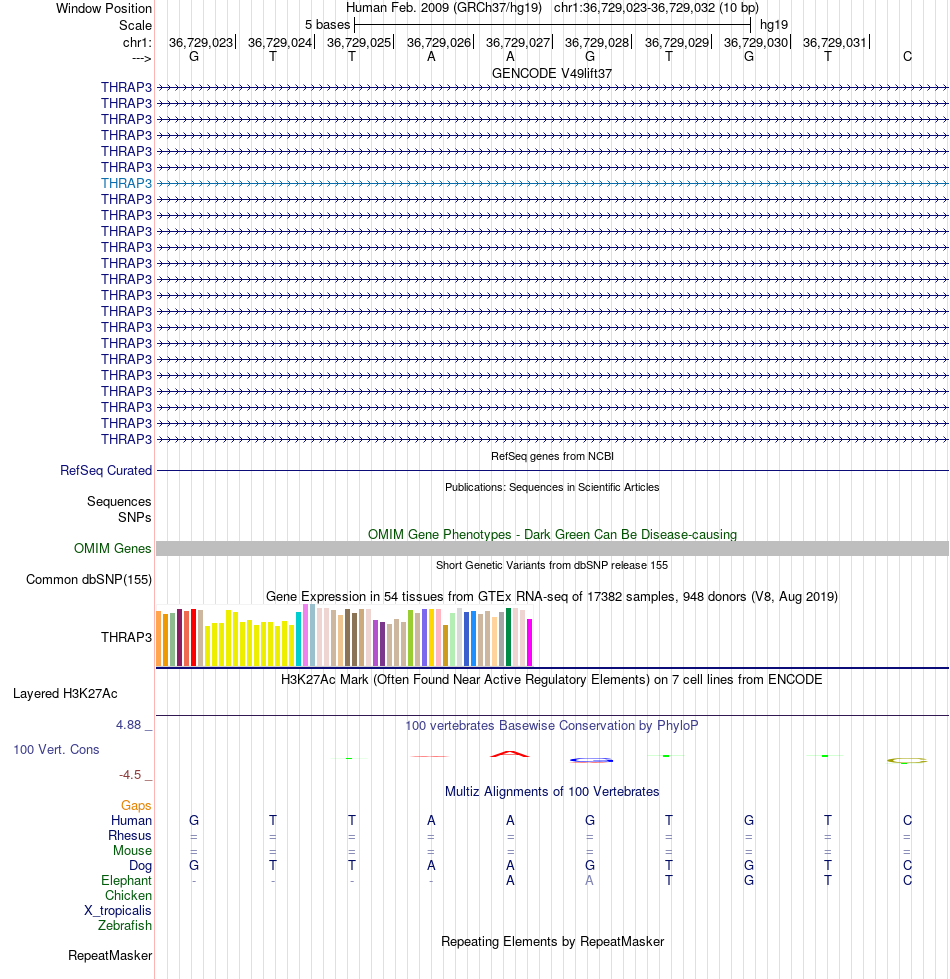
Task: Click the Chicken alignment row label
Action: (128, 895)
